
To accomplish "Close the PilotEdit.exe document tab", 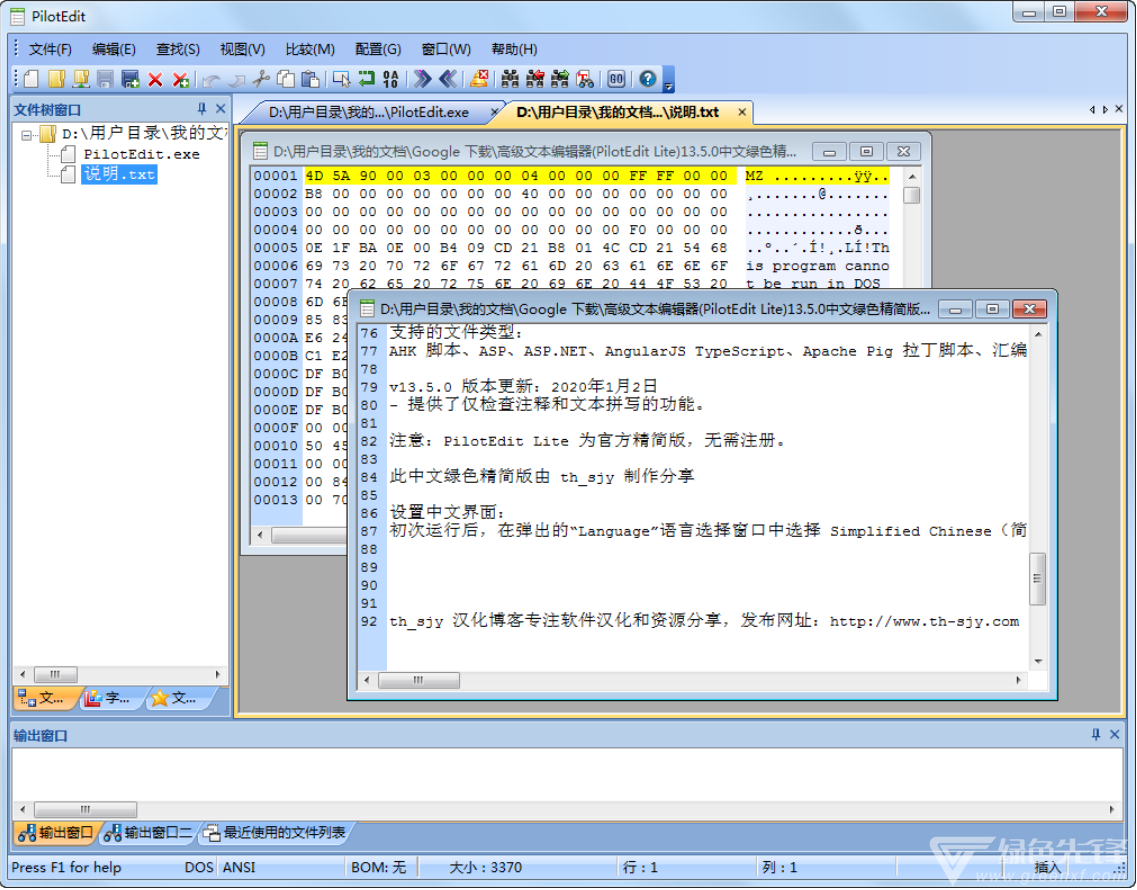I will (495, 112).
